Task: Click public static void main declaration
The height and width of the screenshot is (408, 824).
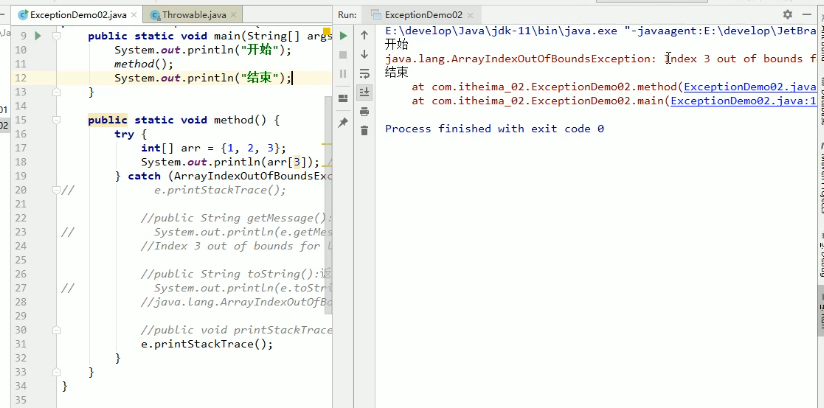Action: (210, 36)
